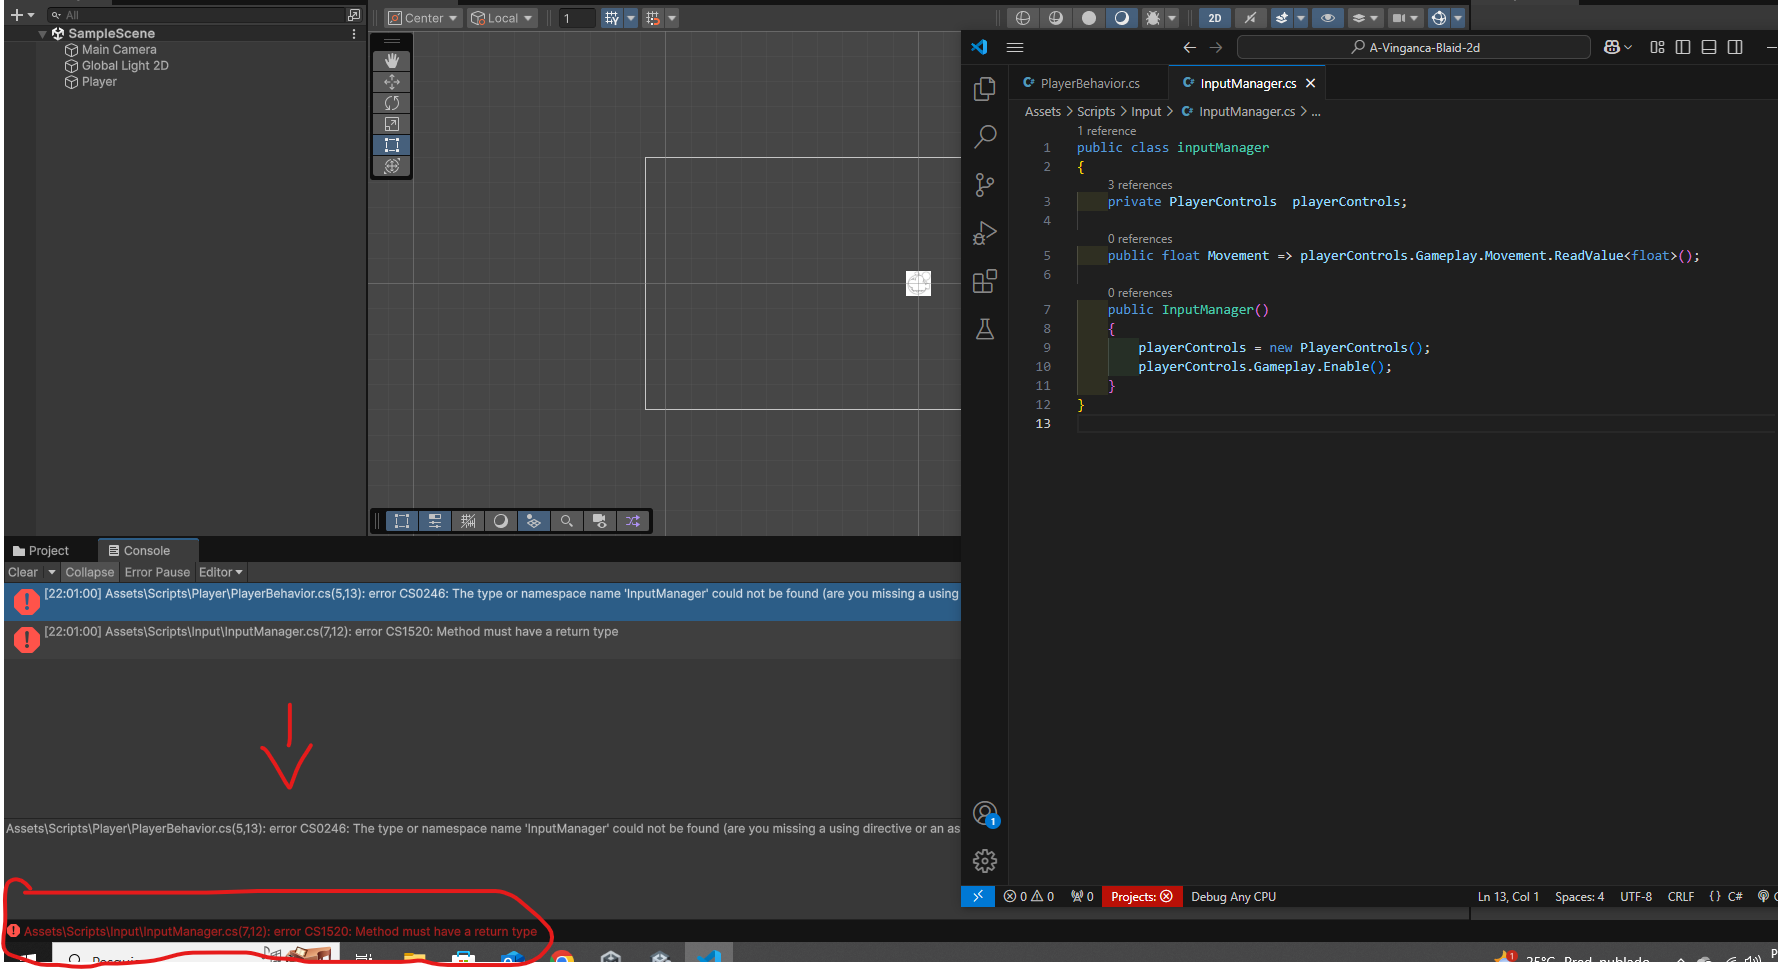The image size is (1778, 970).
Task: Toggle Error Pause in the Console
Action: coord(157,572)
